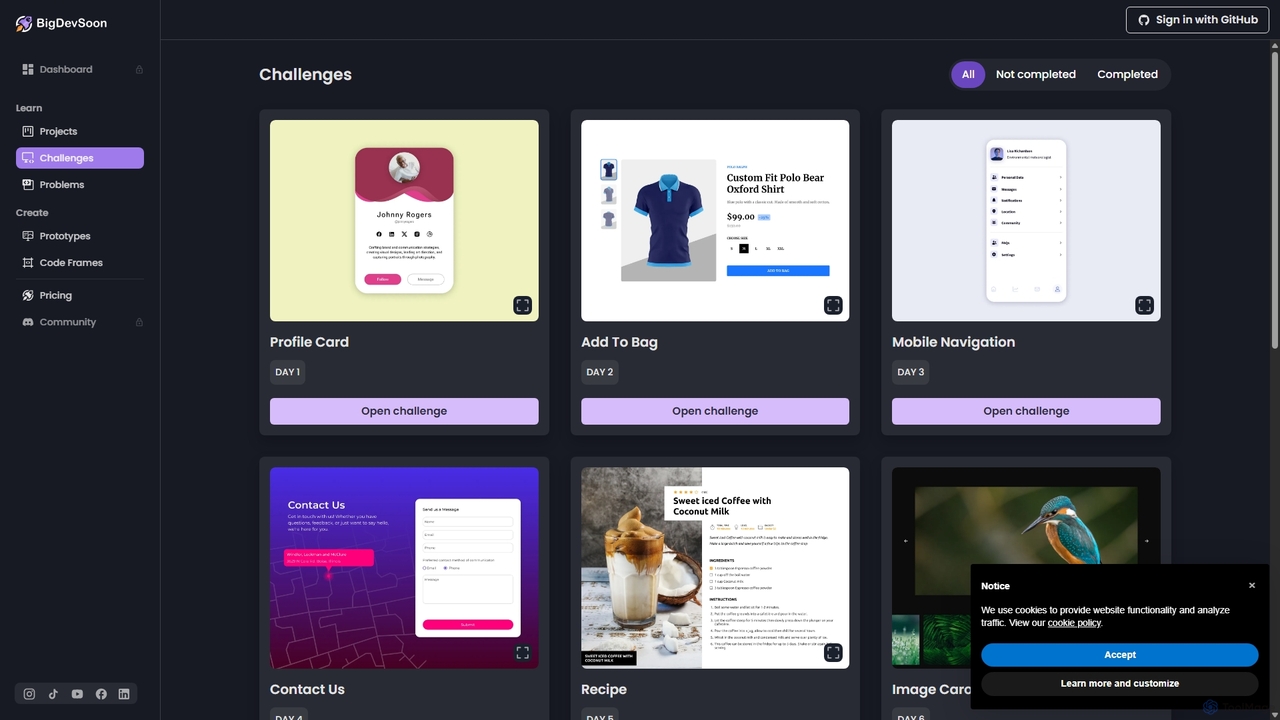Screen dimensions: 1280x720
Task: Open the TikTok social link
Action: coord(53,694)
